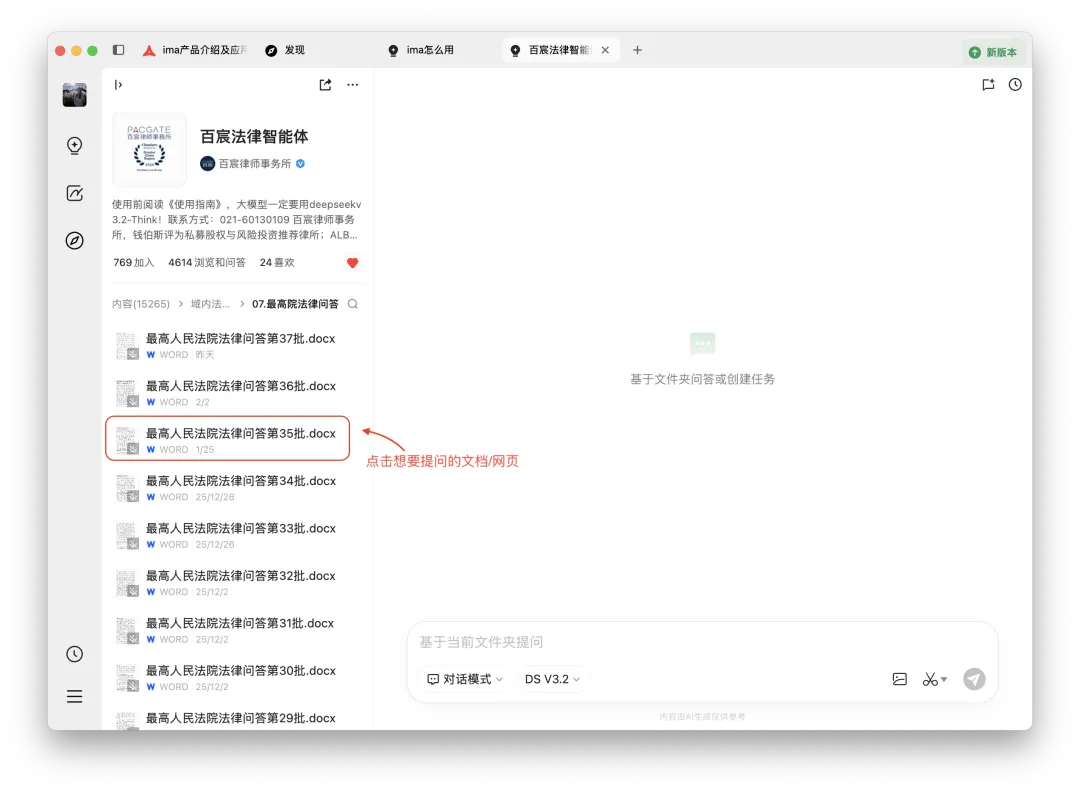
Task: Switch to the 发现 tab
Action: [285, 50]
